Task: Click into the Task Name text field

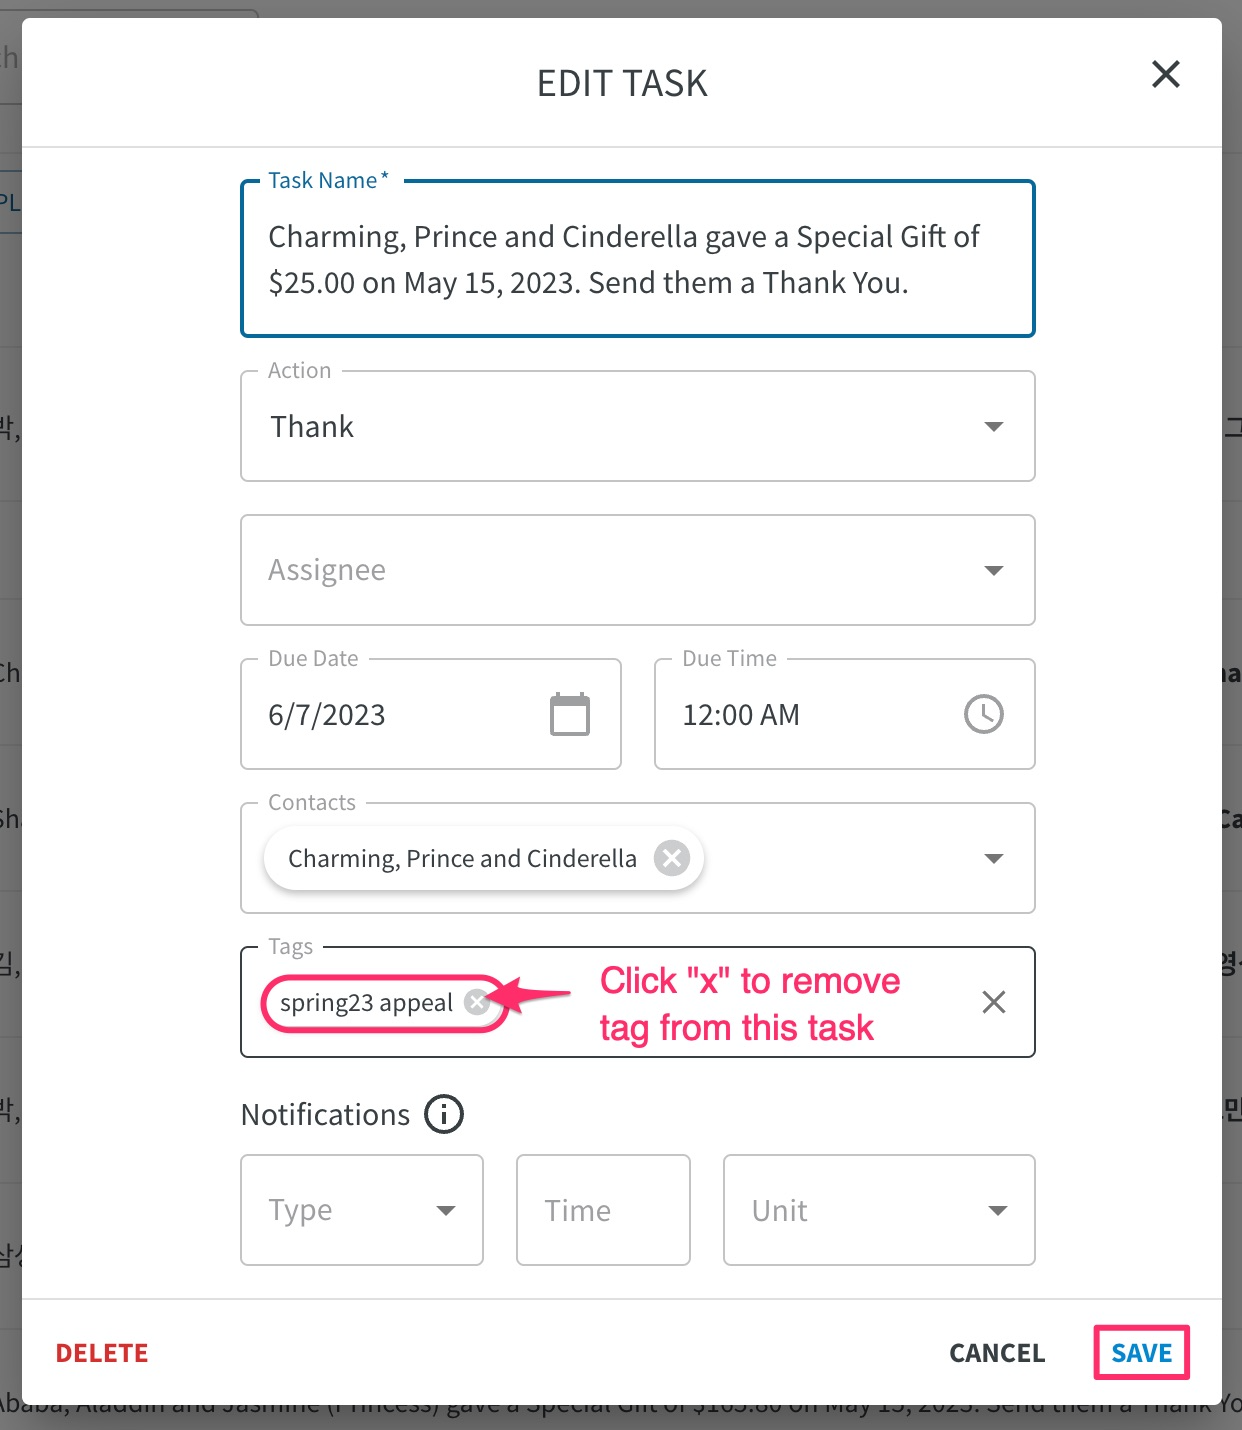Action: (638, 259)
